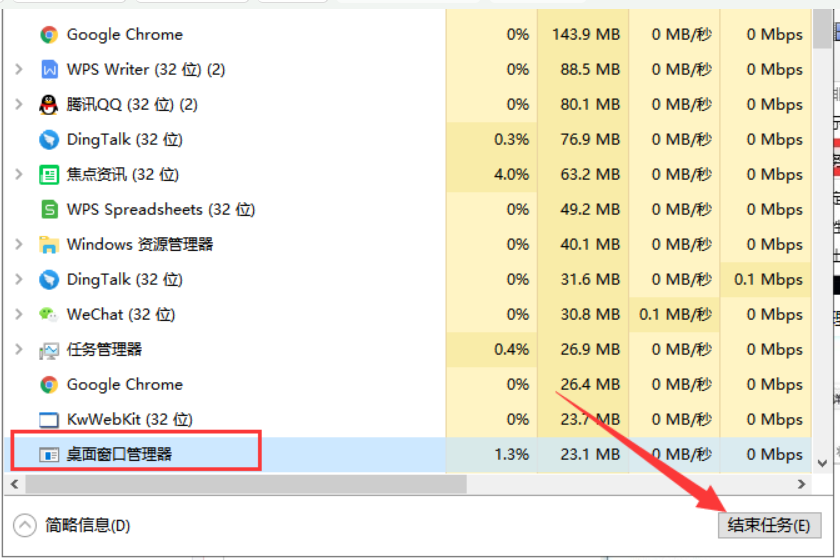Click the DingTalk icon in the 76.9 MB row

click(49, 140)
